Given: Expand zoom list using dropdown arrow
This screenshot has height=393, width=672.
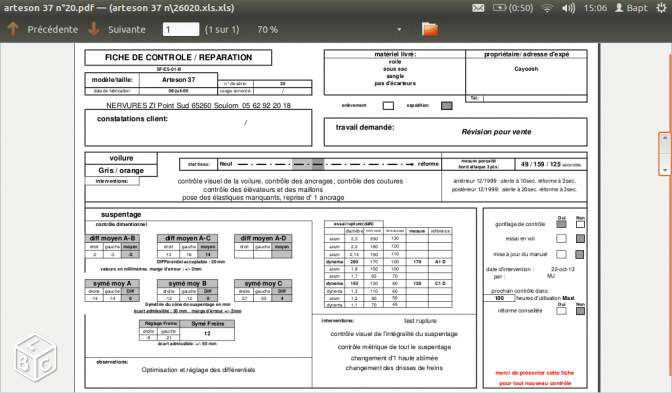Looking at the screenshot, I should click(399, 29).
